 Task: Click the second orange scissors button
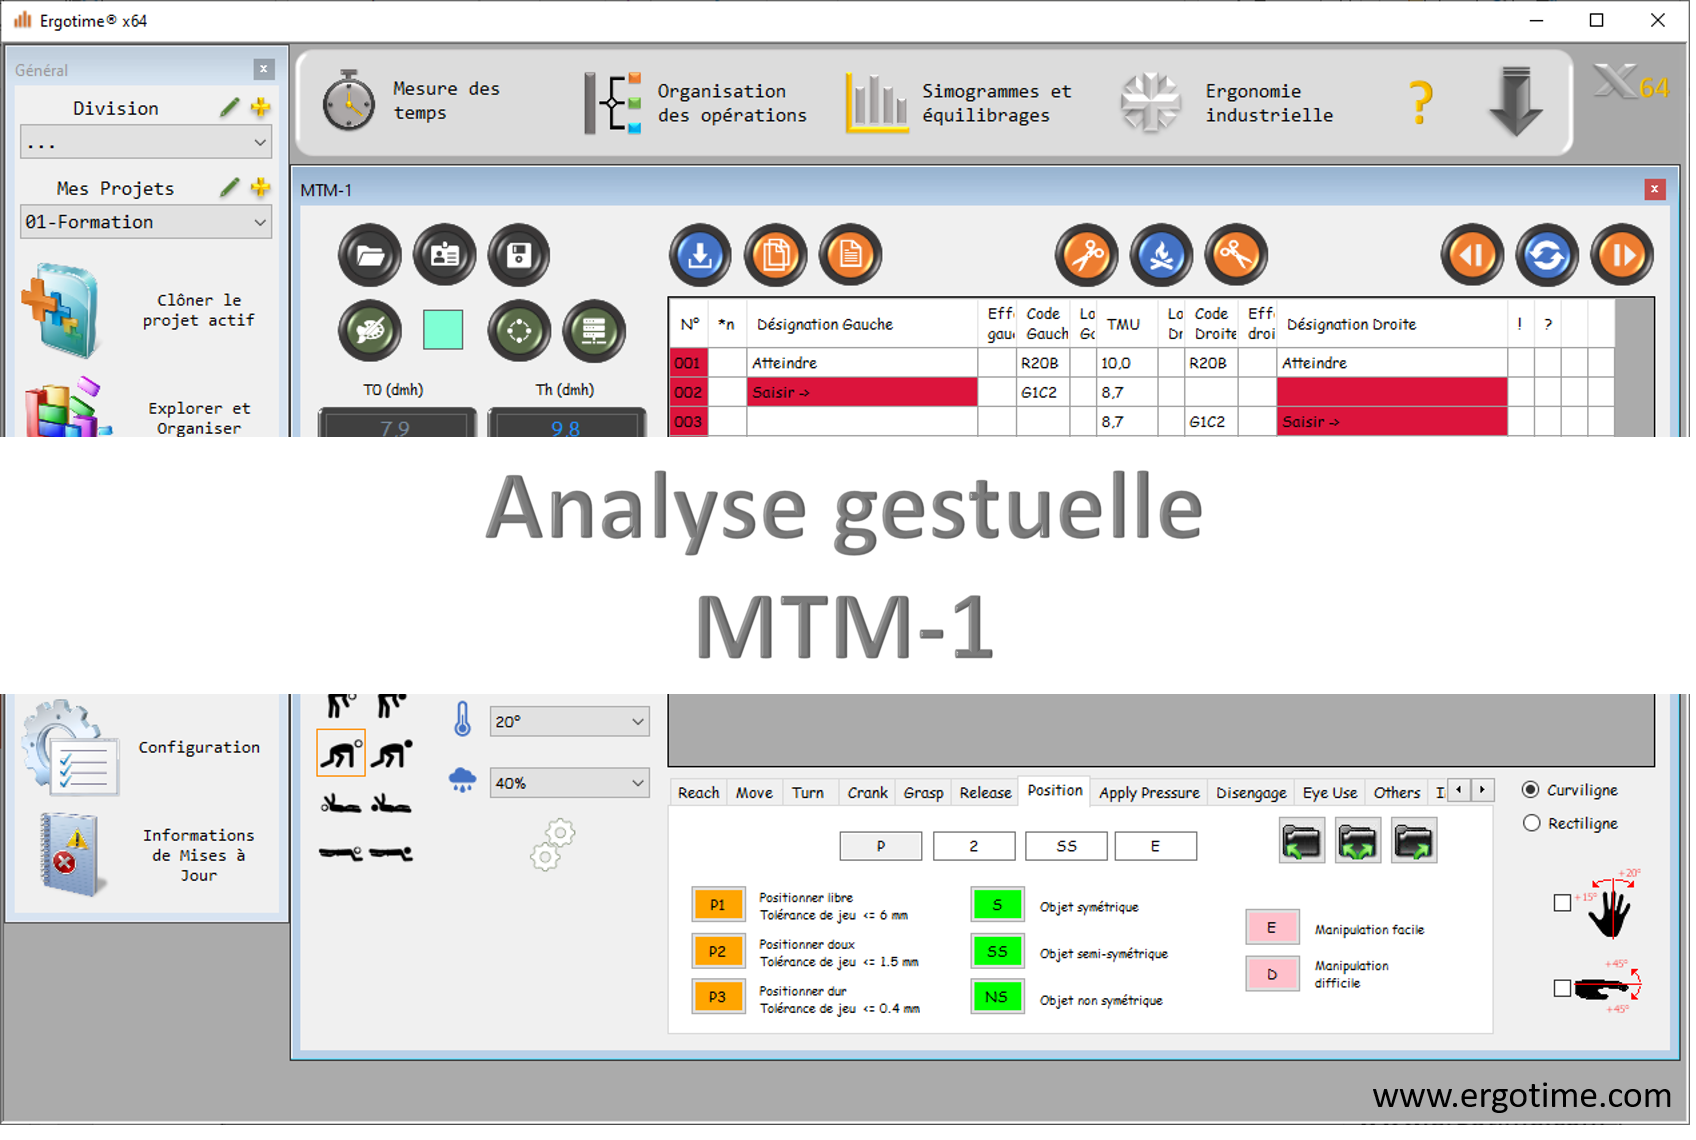coord(1236,256)
